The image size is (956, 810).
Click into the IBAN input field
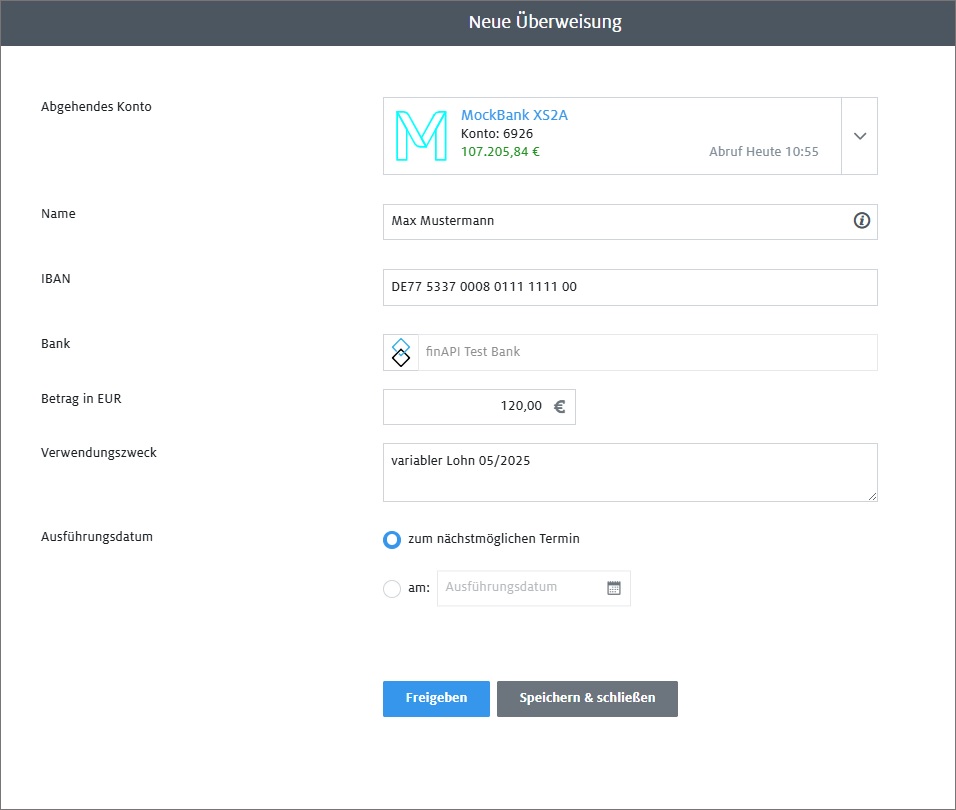(x=630, y=287)
